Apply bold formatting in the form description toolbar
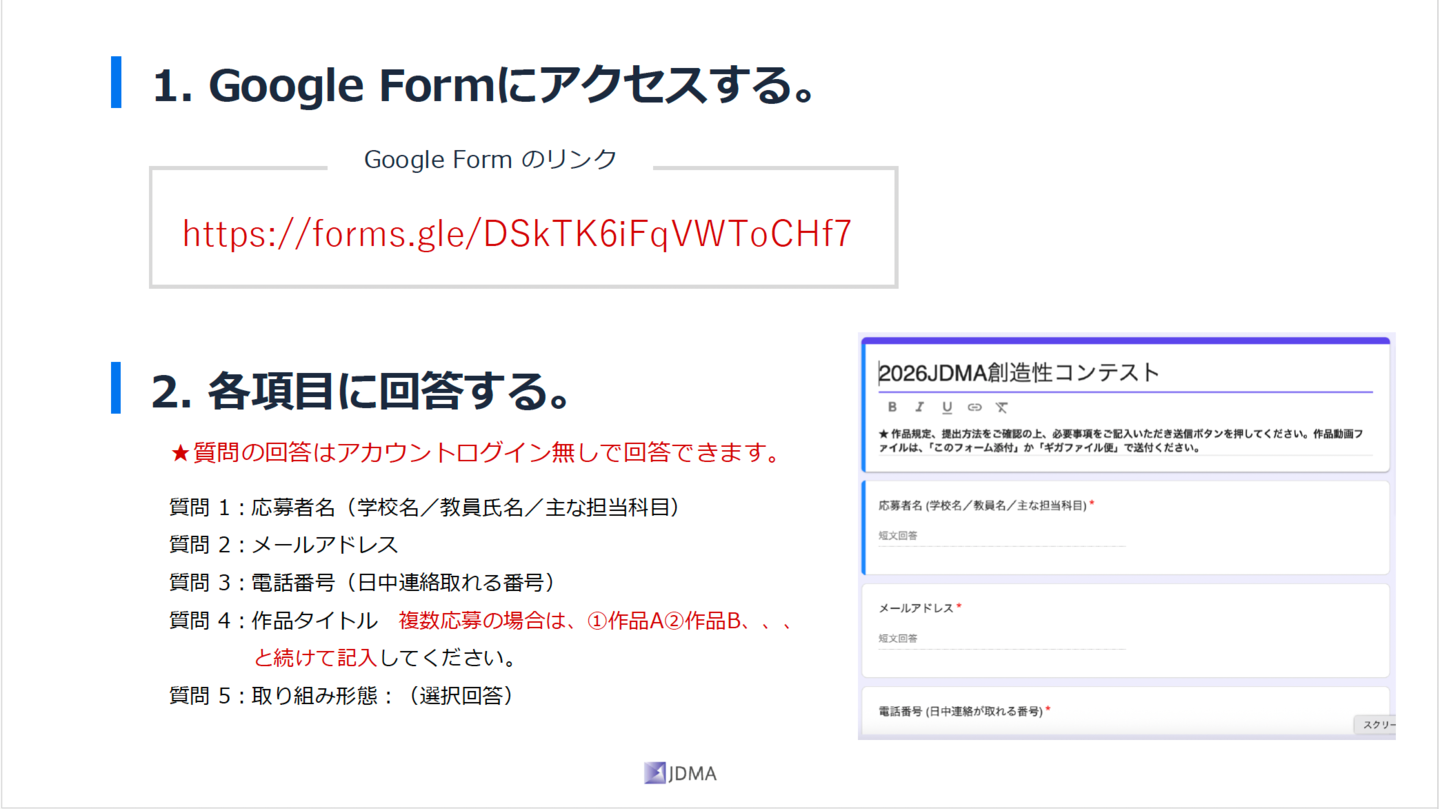The width and height of the screenshot is (1440, 809). (892, 407)
